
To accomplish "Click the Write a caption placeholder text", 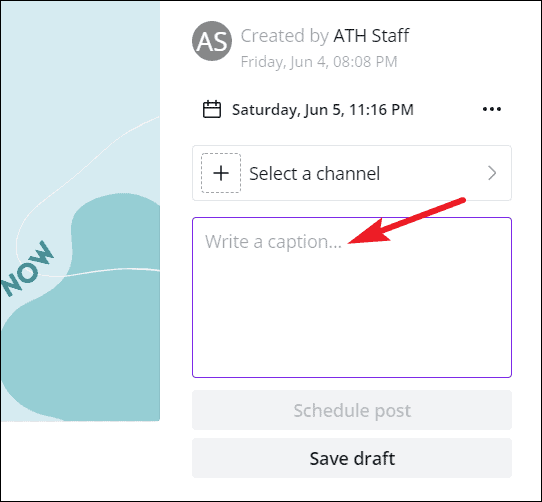I will click(273, 242).
